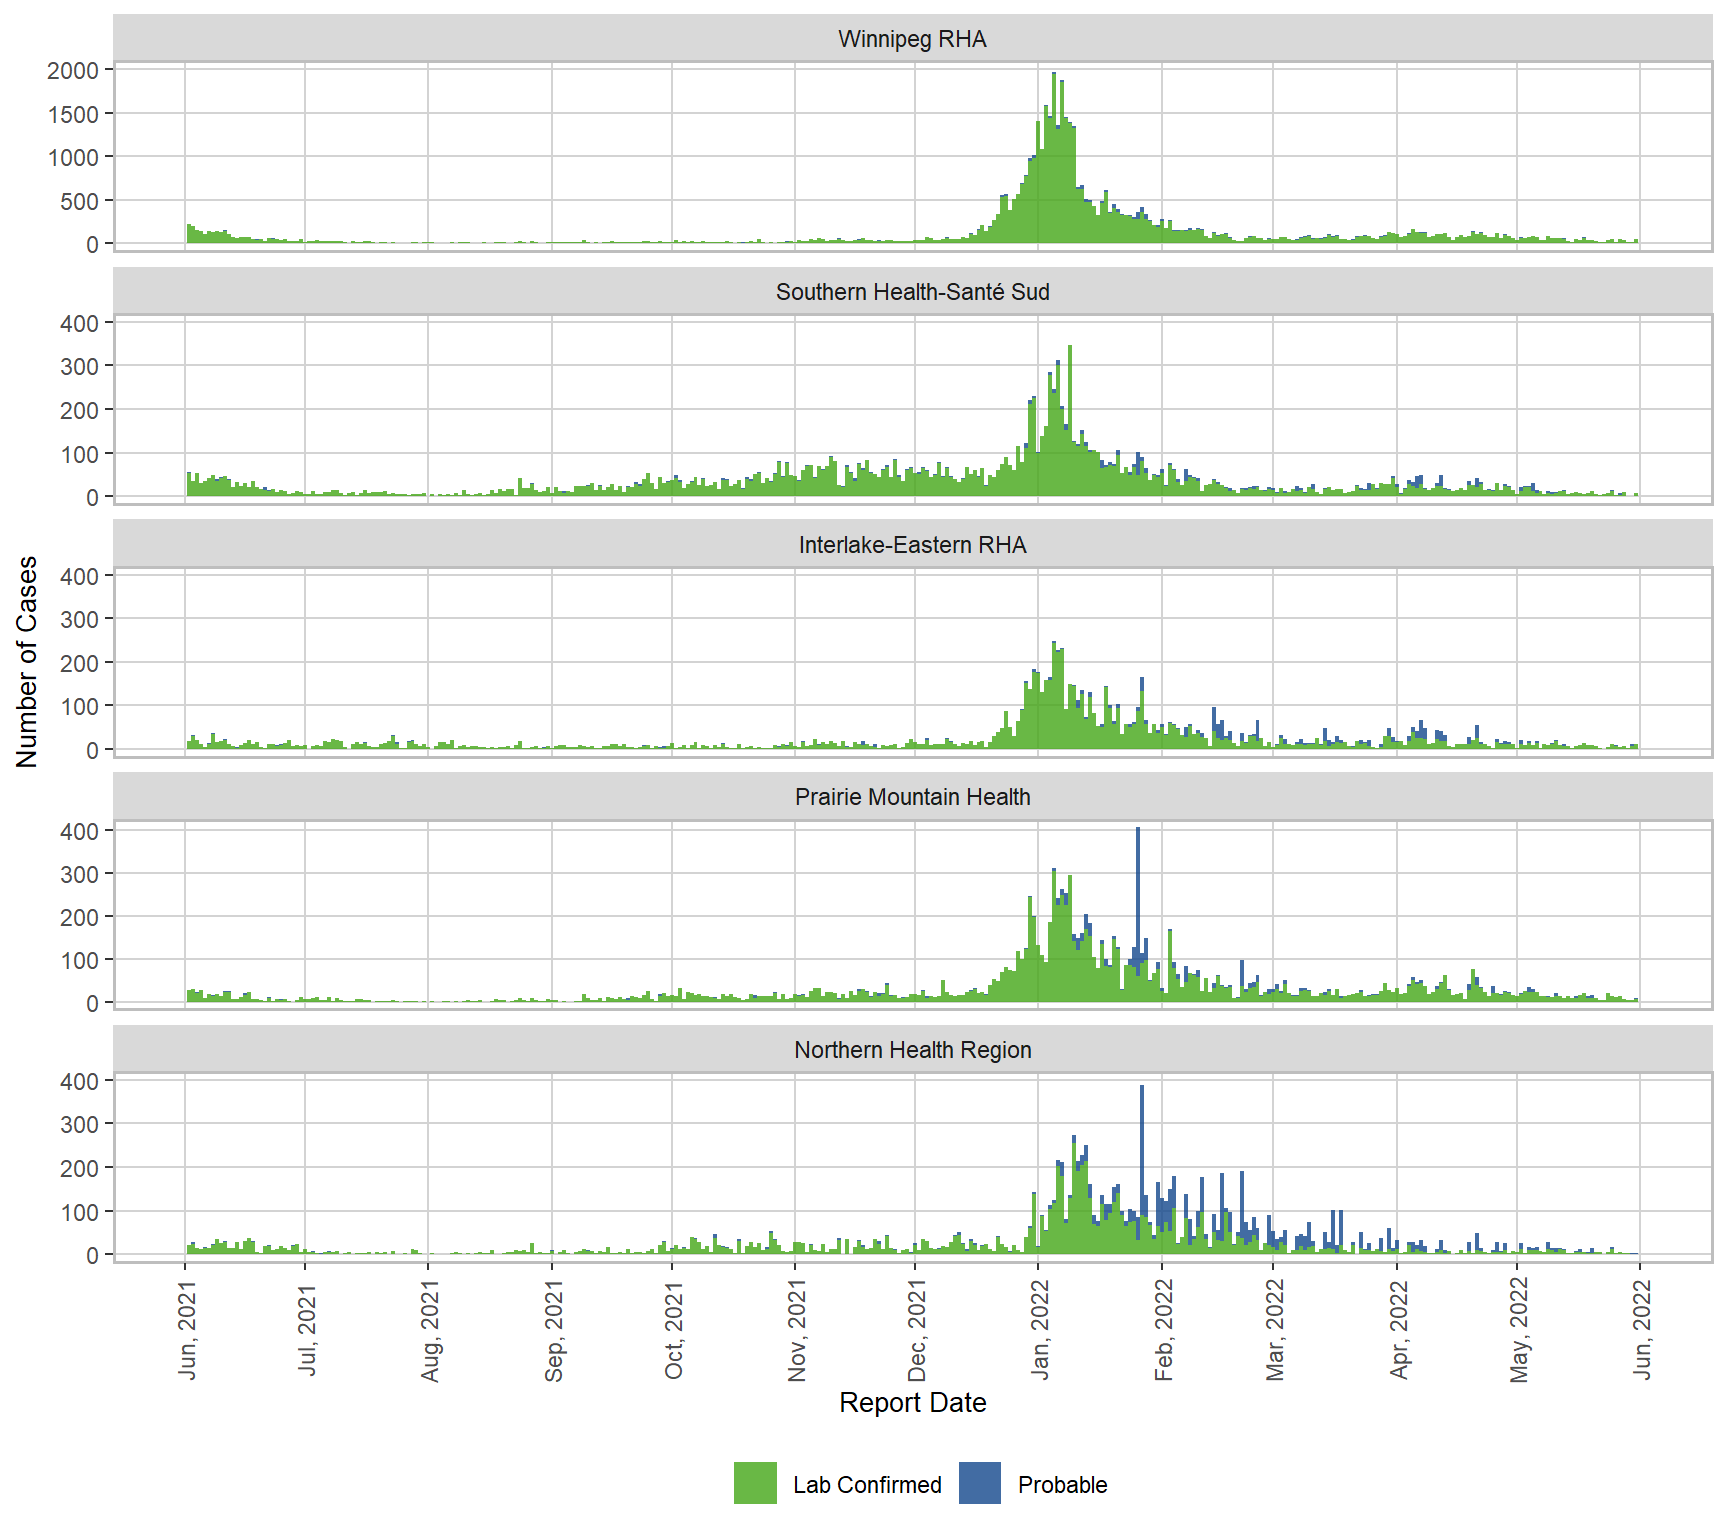Click the Report Date axis title

point(912,1403)
